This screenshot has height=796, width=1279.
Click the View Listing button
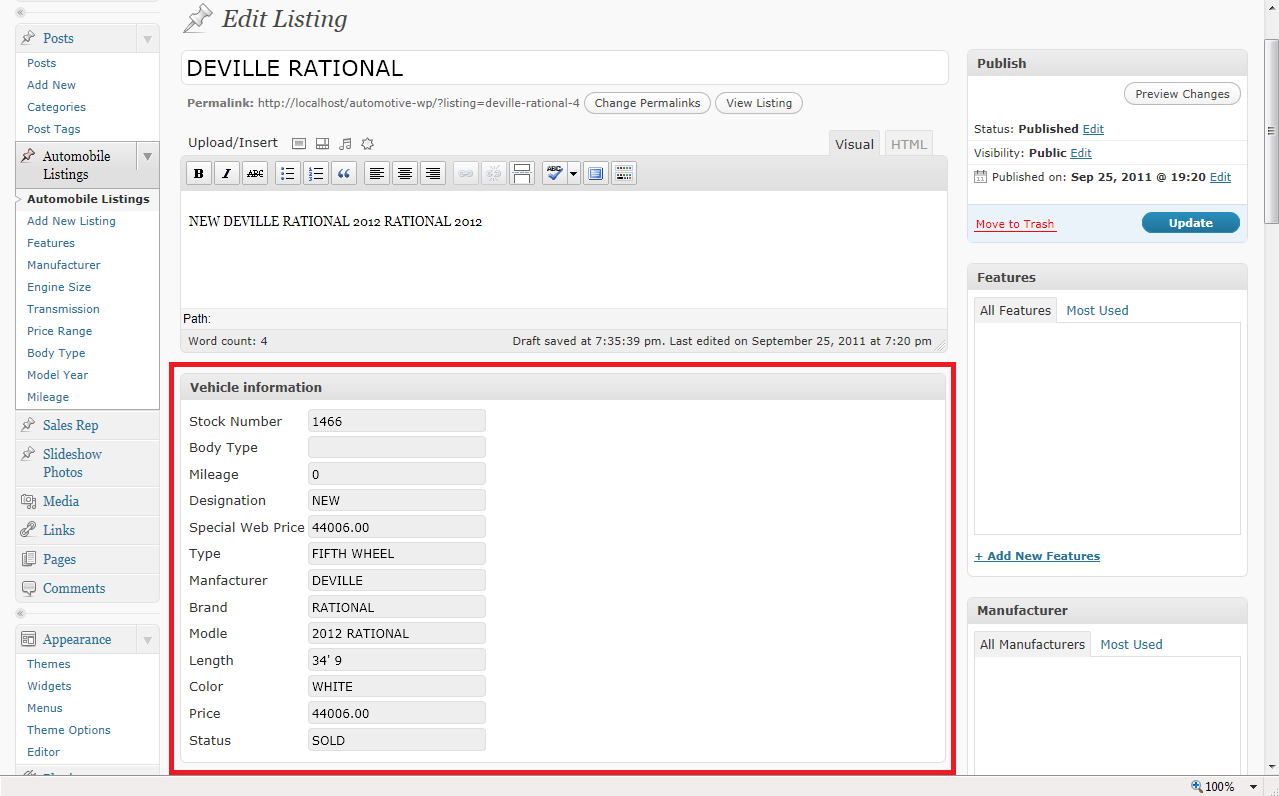(x=759, y=103)
